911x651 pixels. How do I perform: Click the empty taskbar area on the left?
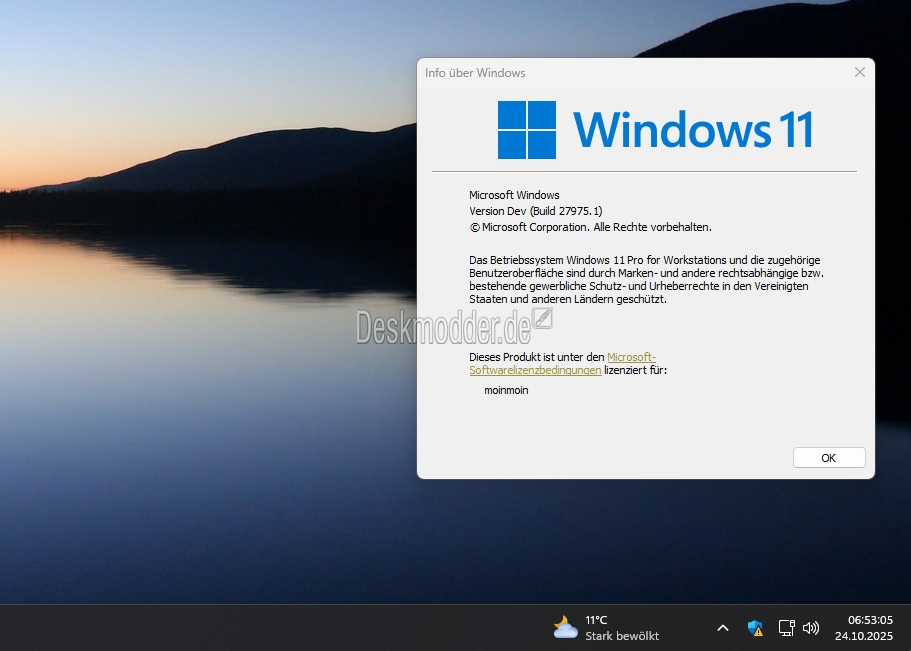250,628
